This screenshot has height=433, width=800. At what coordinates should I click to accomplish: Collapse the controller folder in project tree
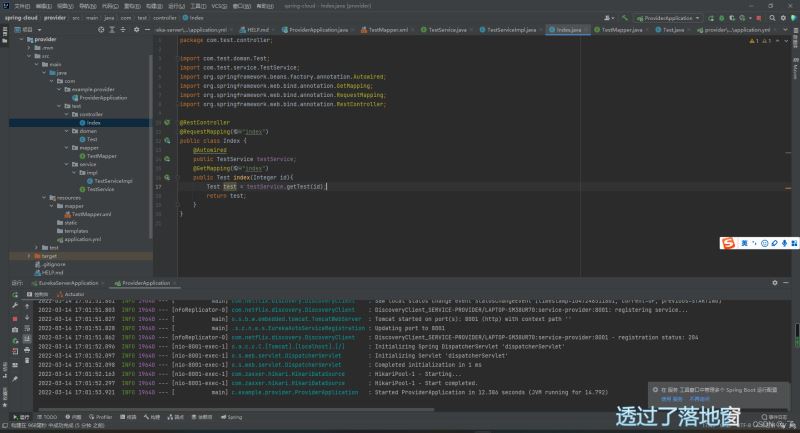(66, 114)
